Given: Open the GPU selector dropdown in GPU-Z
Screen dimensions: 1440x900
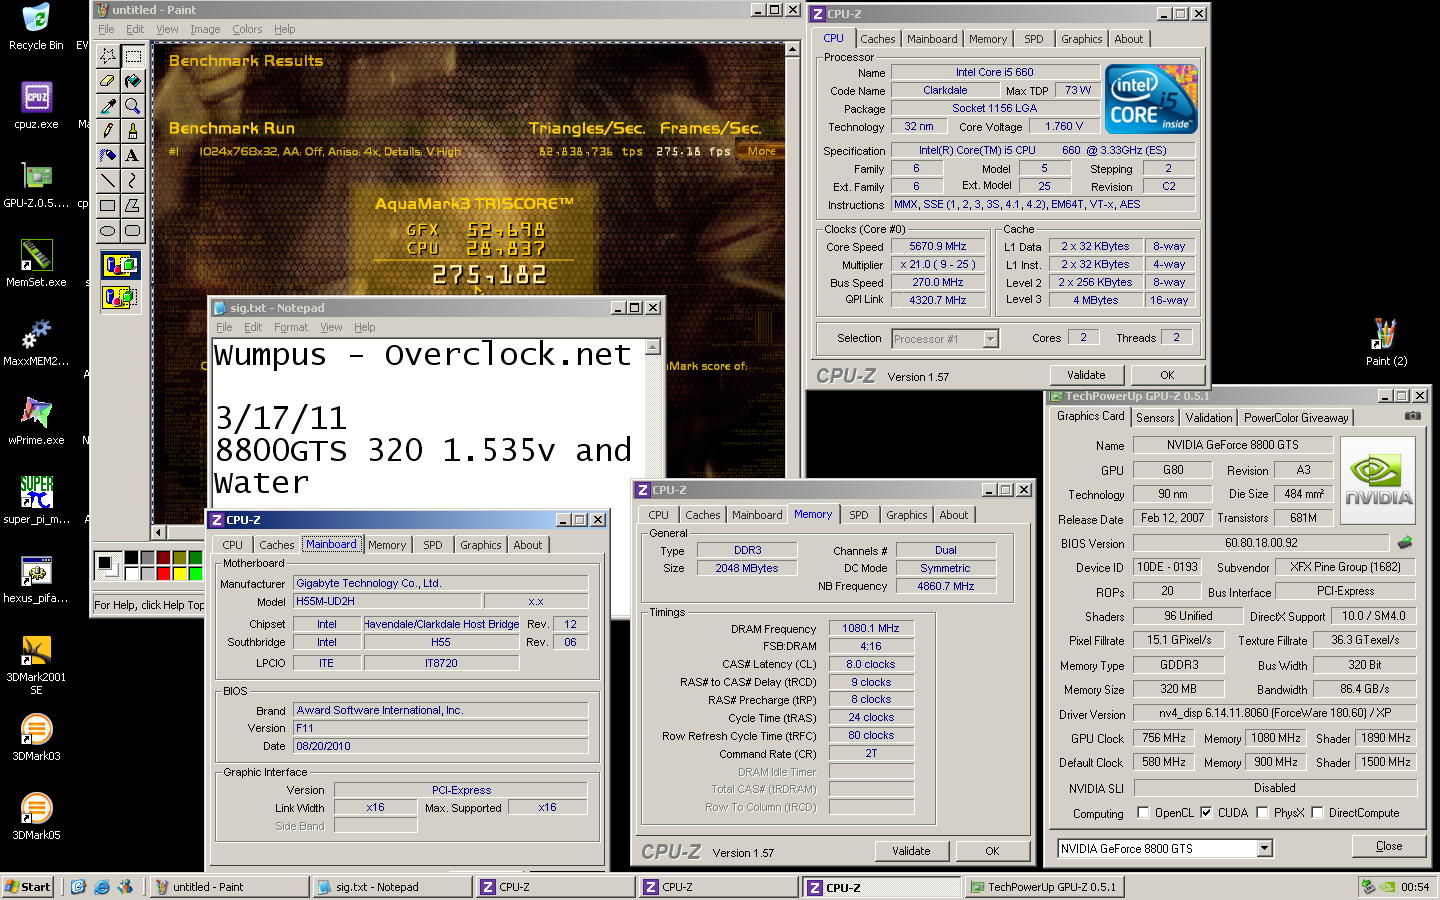Looking at the screenshot, I should tap(1265, 848).
